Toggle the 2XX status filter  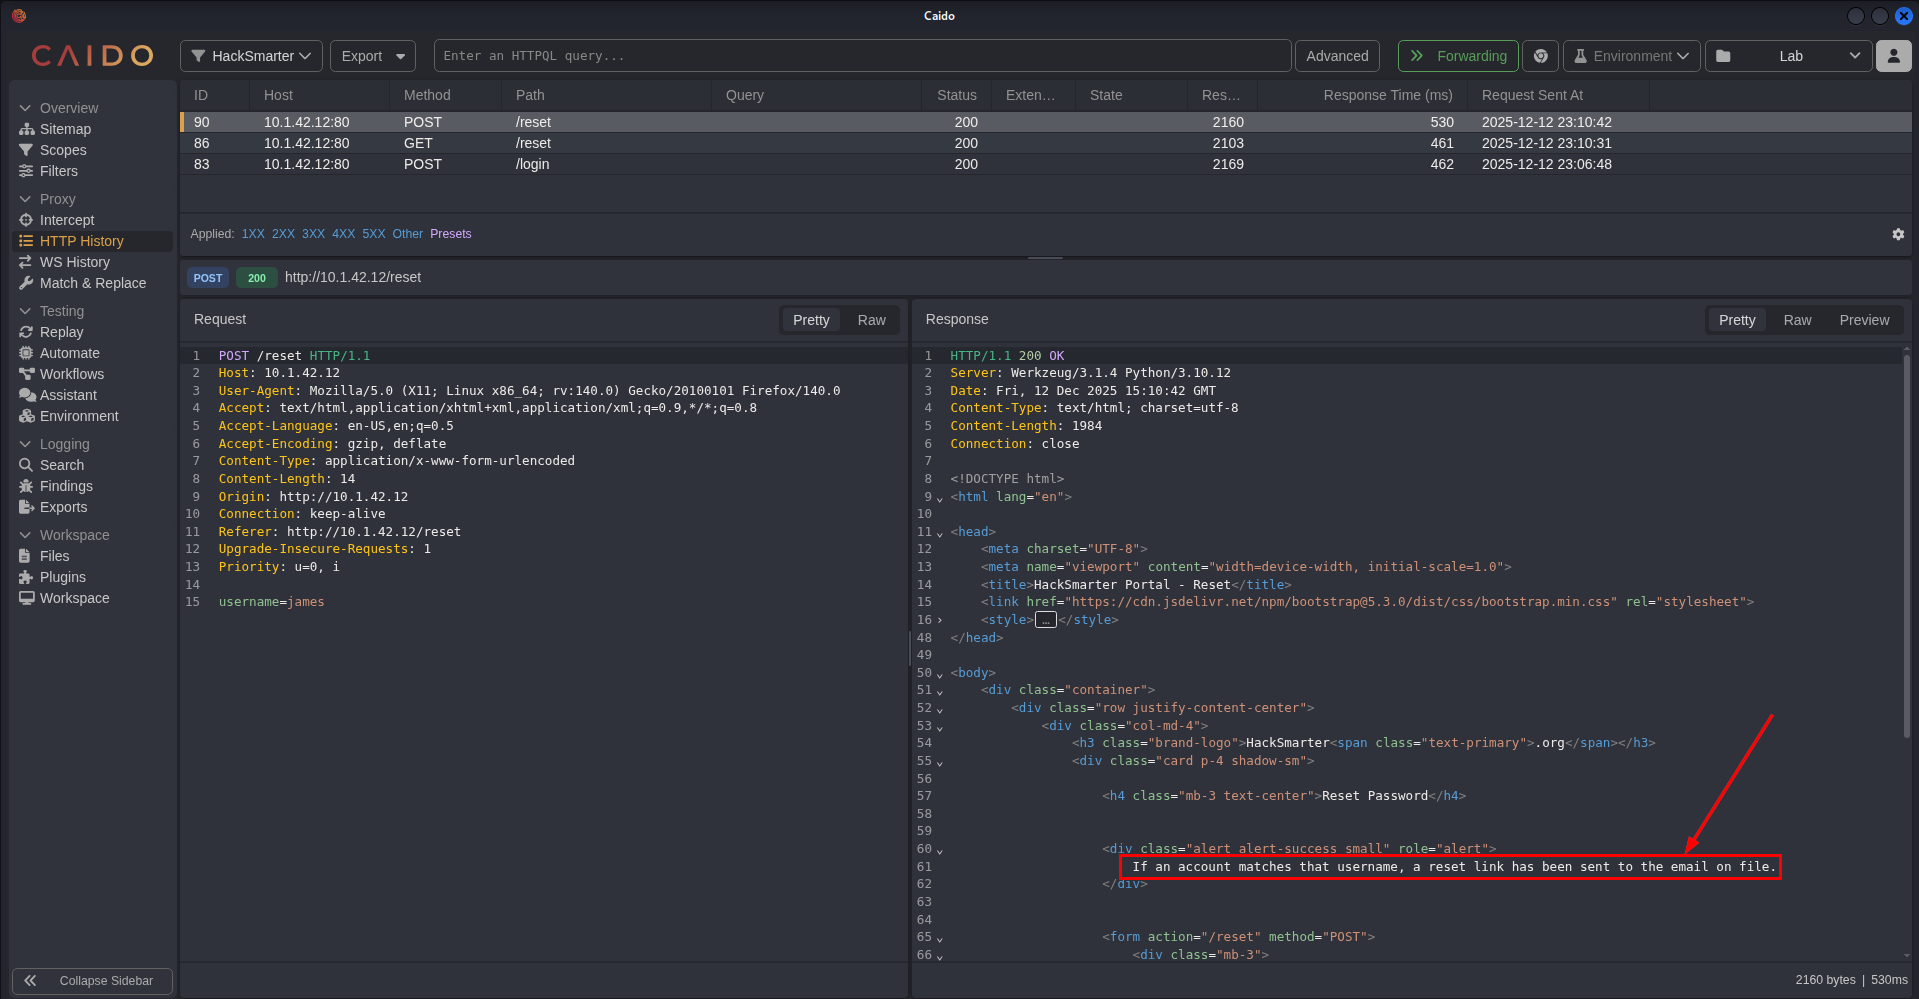(x=283, y=234)
